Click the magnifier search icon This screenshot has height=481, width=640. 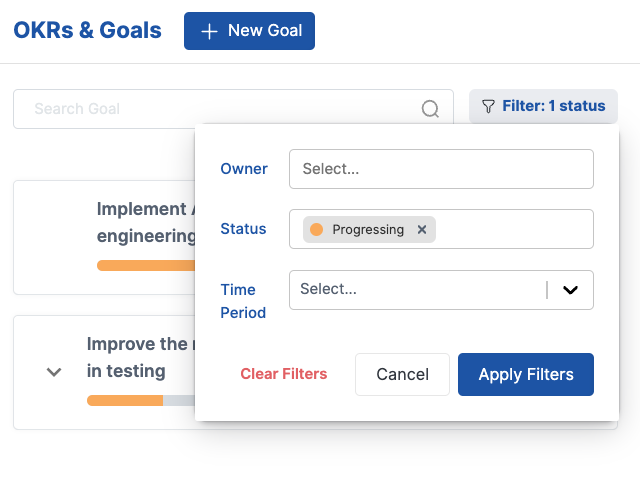point(430,109)
